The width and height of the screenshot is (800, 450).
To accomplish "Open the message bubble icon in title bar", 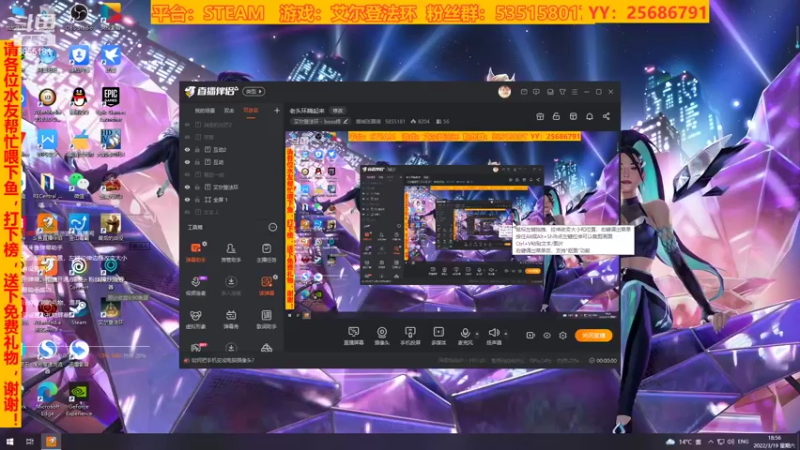I will pos(536,92).
